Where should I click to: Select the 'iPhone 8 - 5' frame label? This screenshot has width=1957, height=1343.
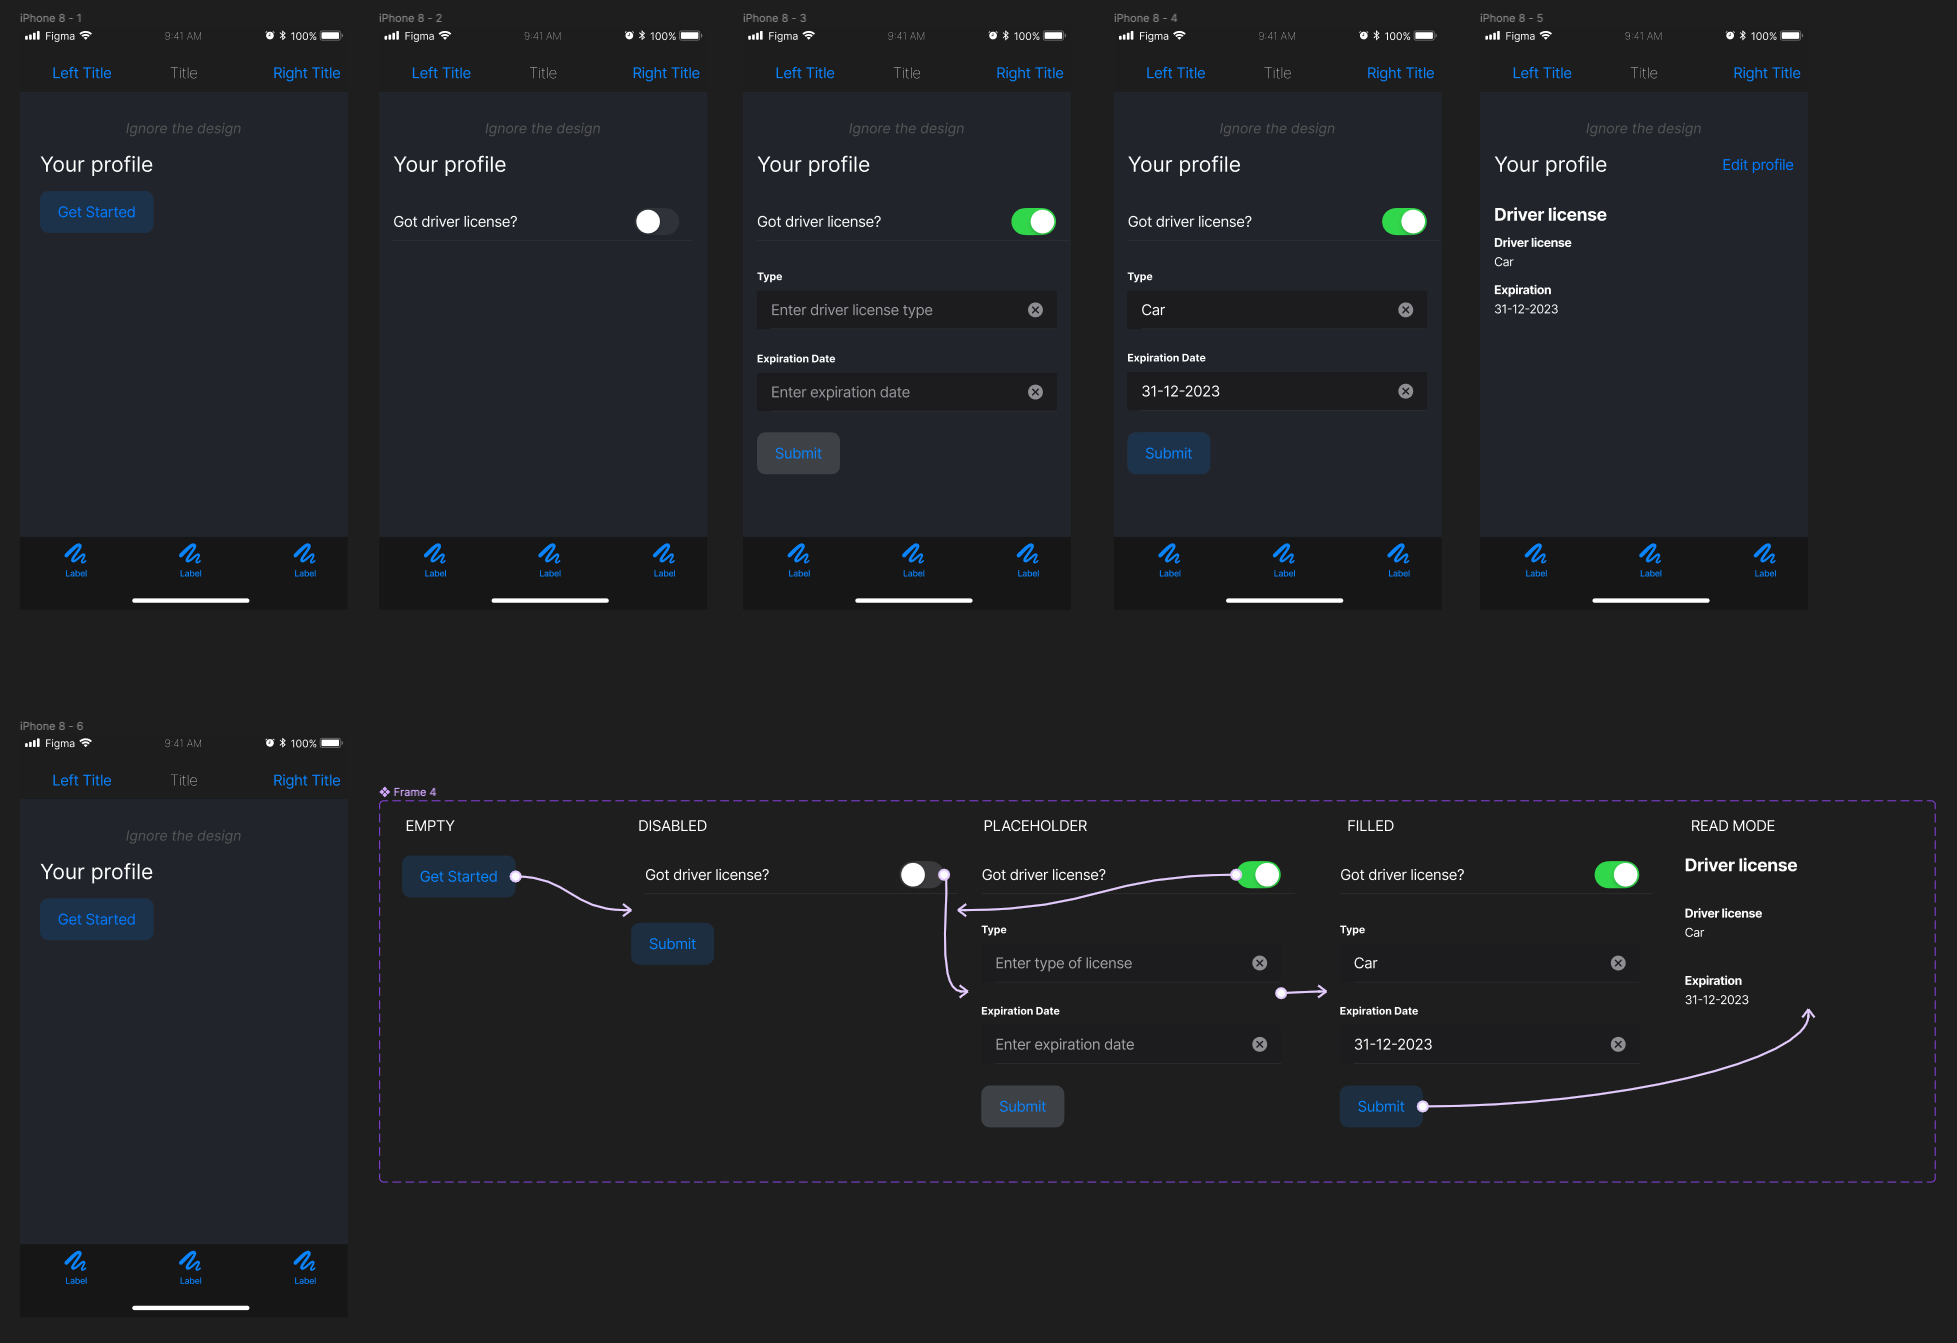click(x=1511, y=18)
